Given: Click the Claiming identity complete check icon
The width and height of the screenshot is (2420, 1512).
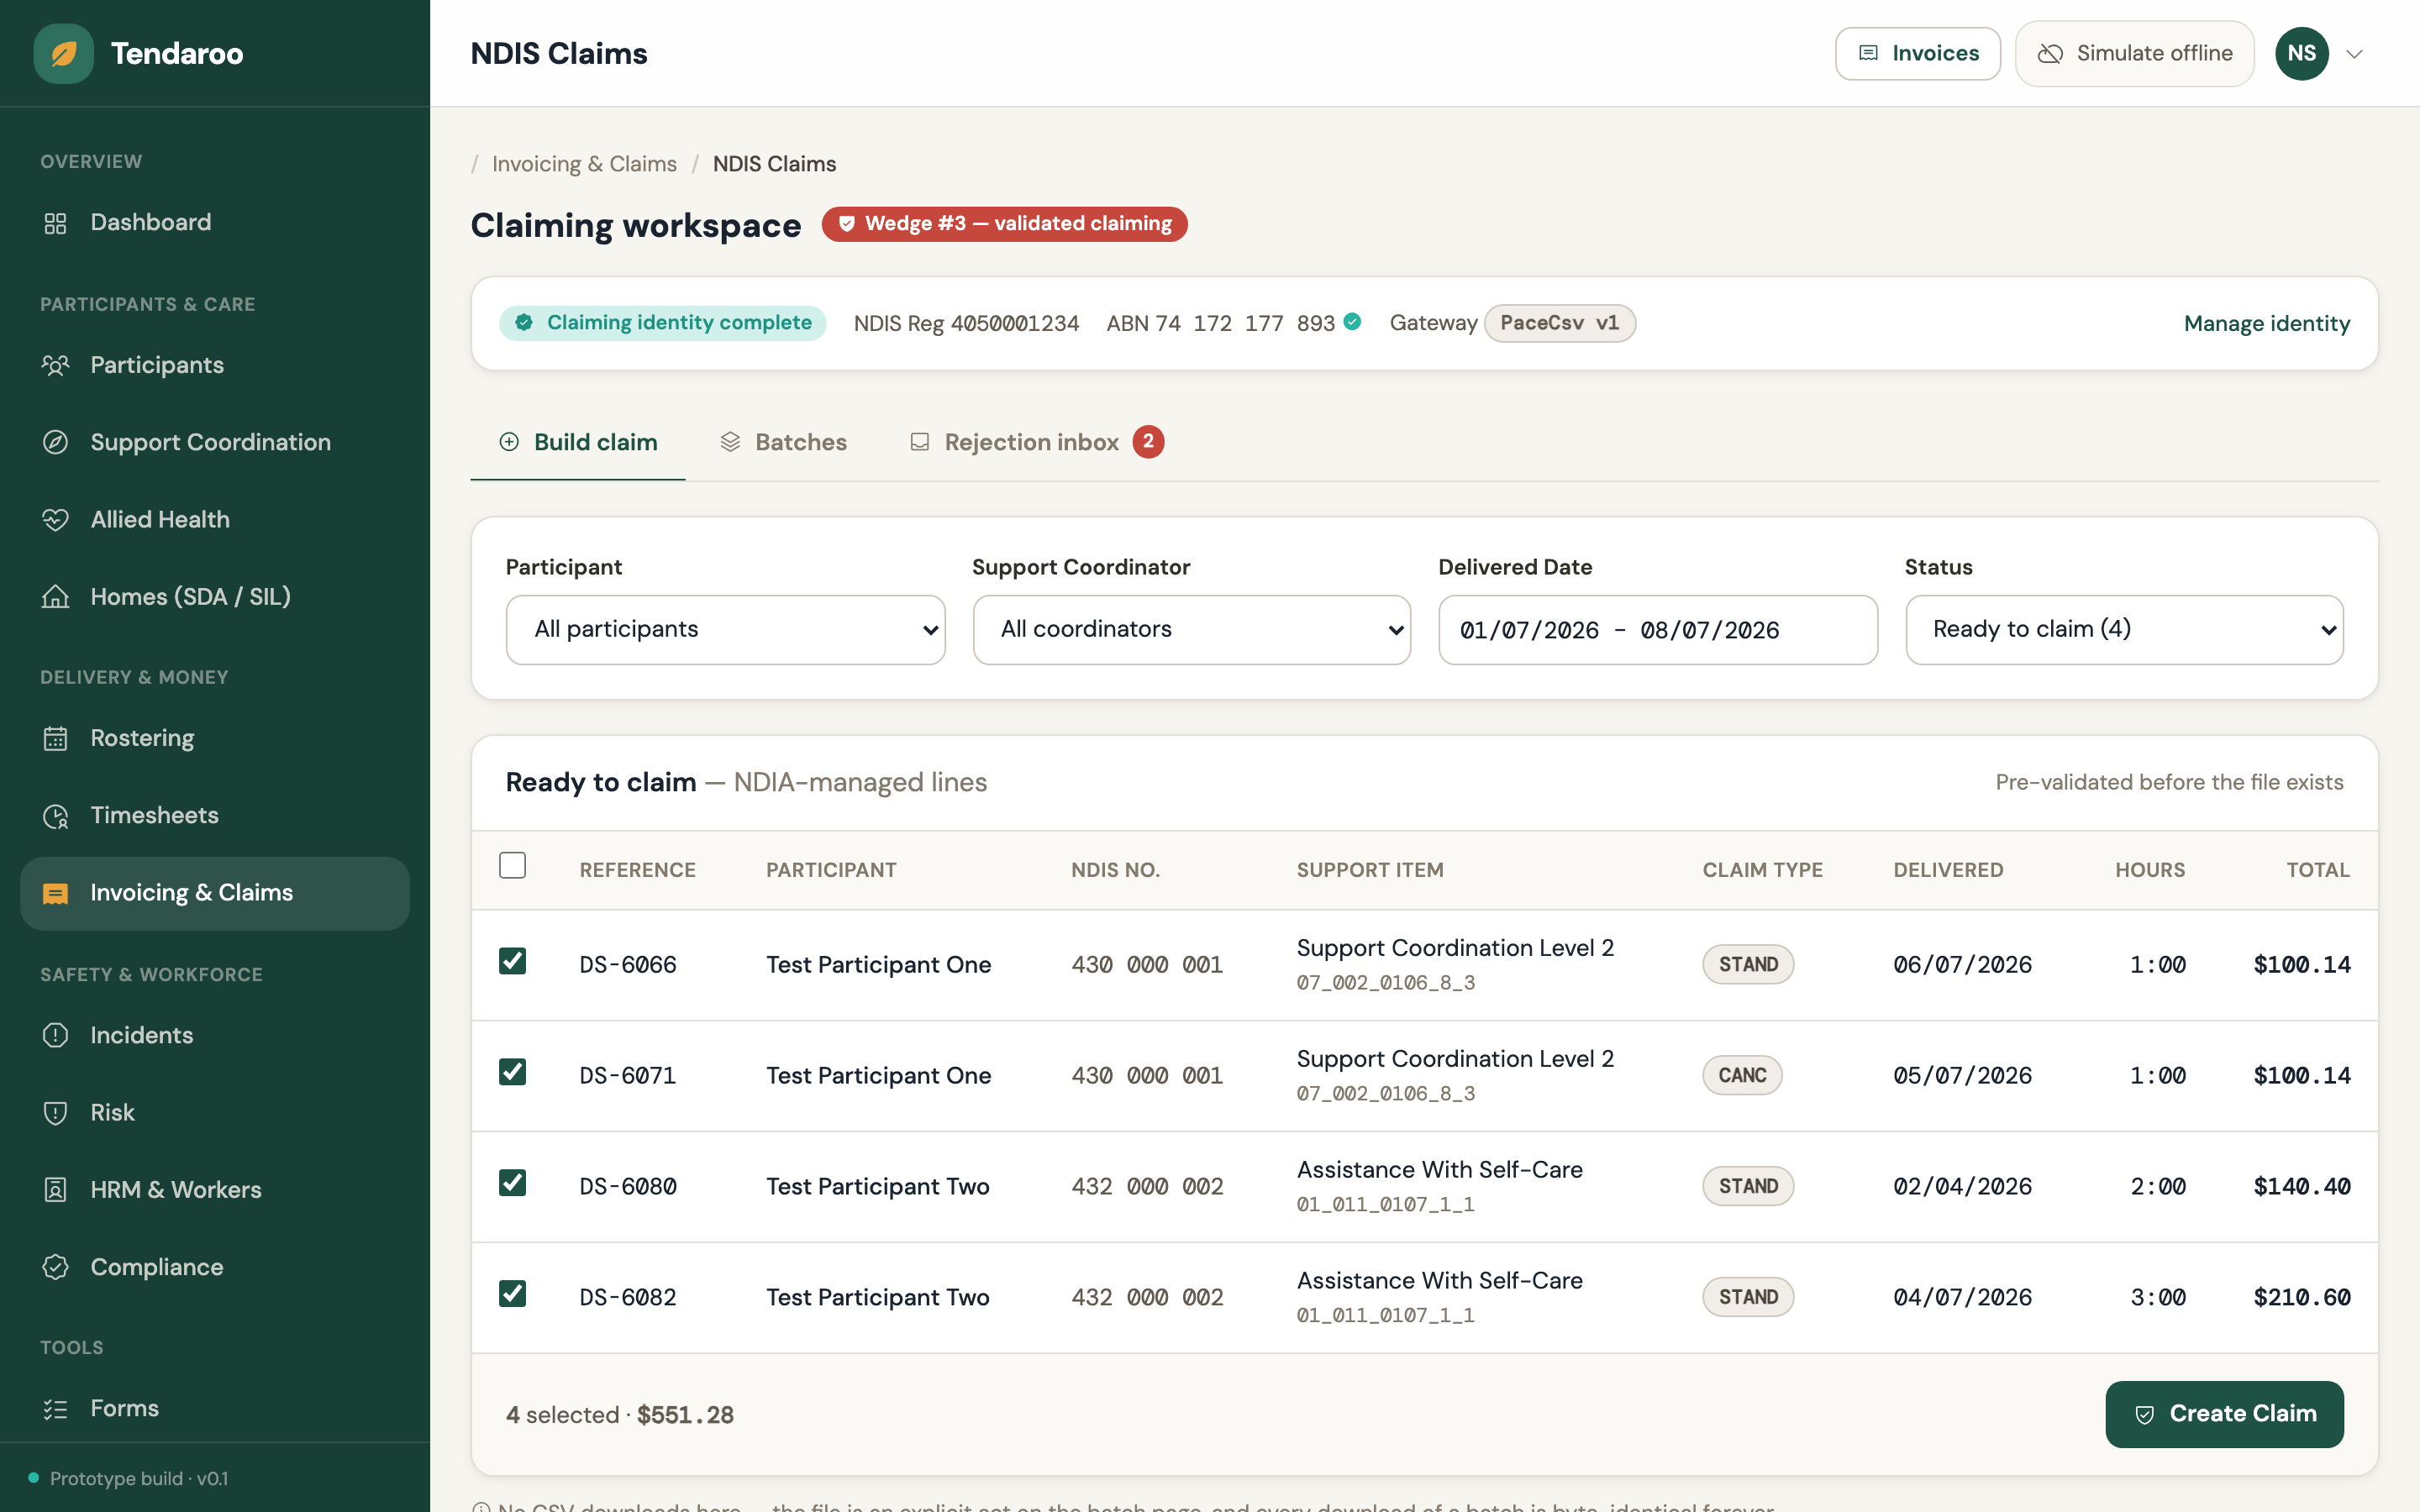Looking at the screenshot, I should click(x=524, y=322).
